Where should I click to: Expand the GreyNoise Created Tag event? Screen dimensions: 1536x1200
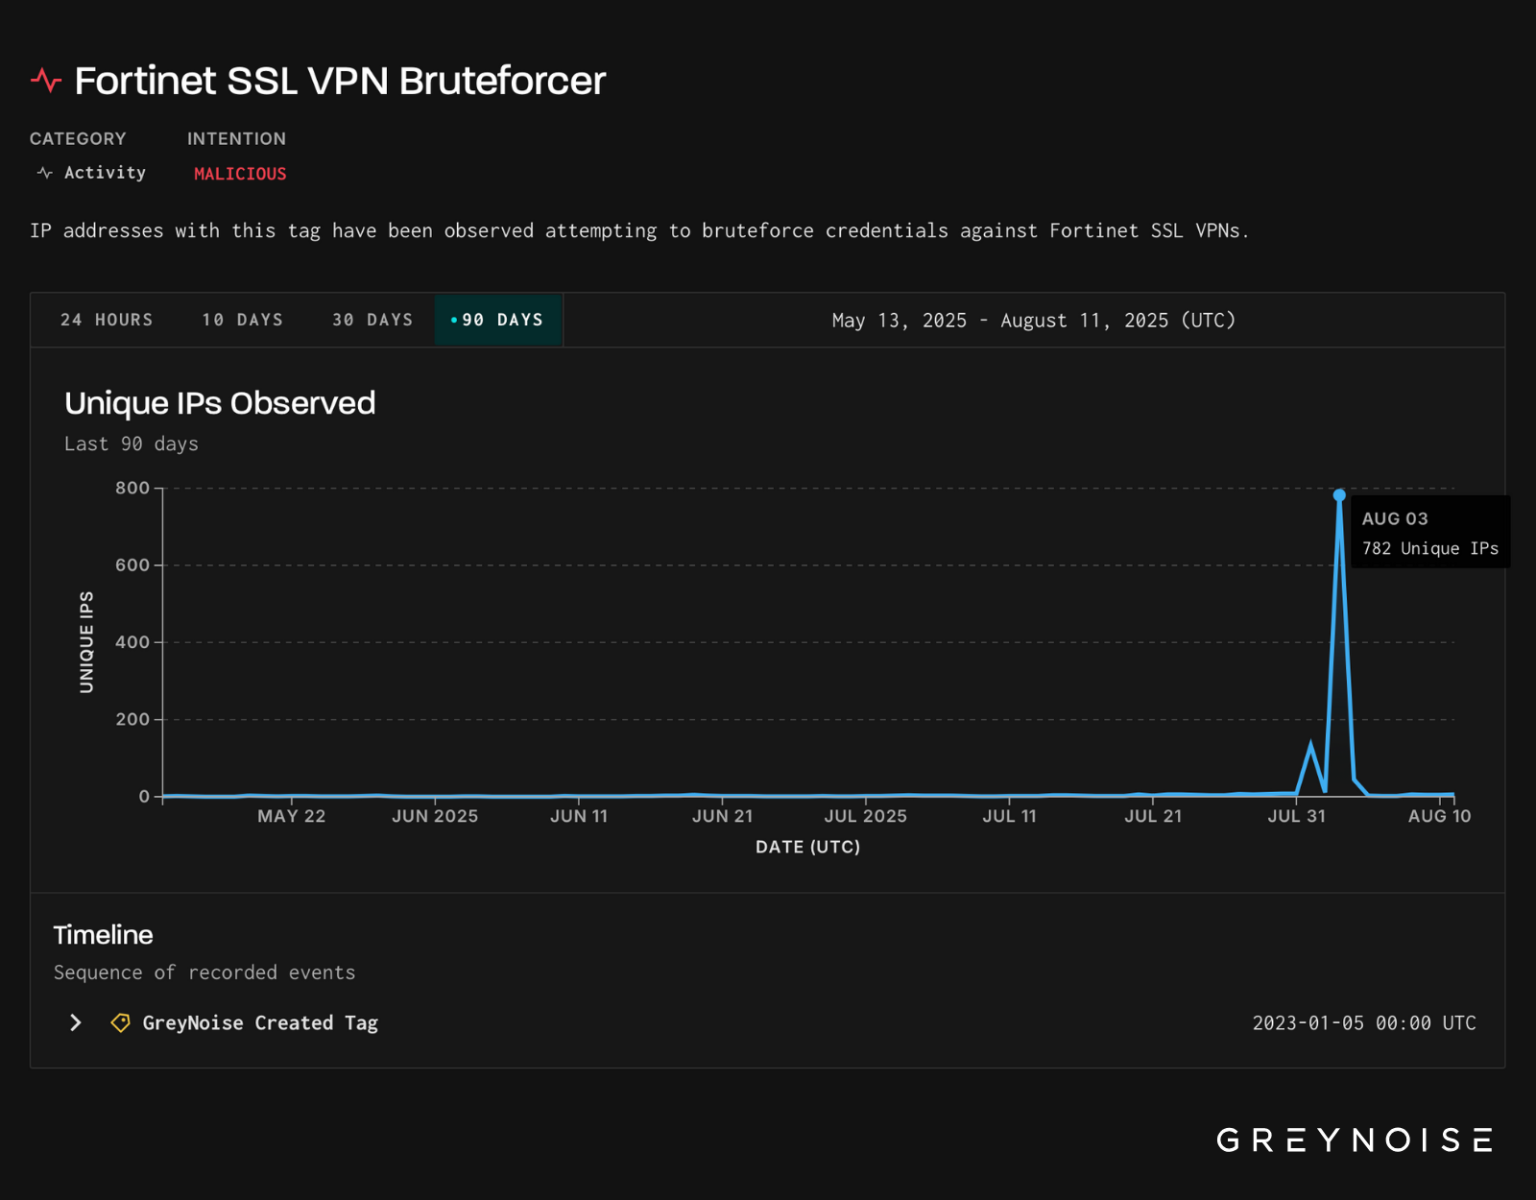(x=260, y=1022)
